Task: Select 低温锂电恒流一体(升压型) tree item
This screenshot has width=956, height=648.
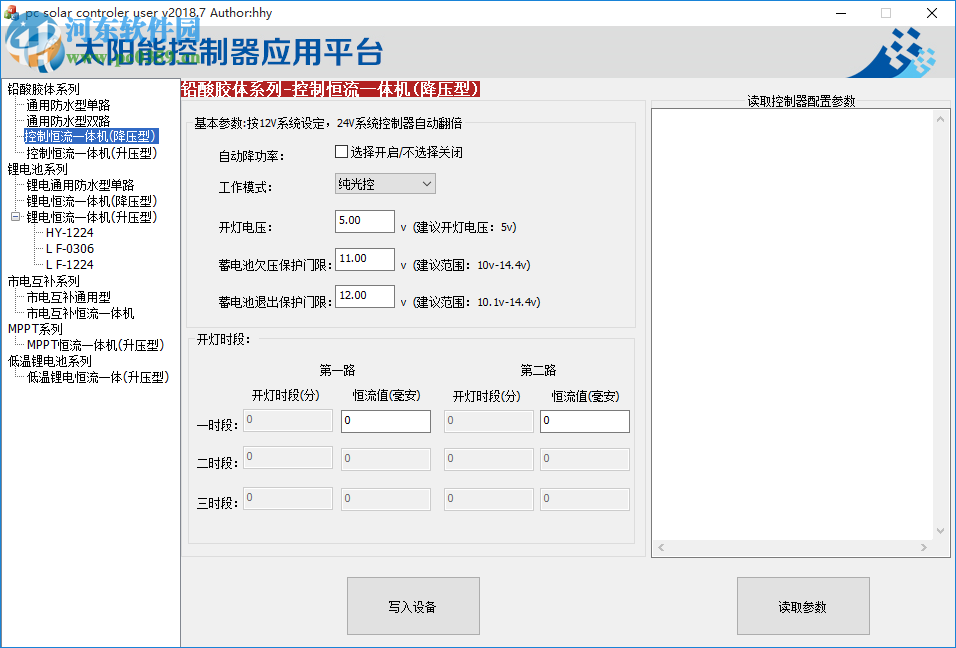Action: click(x=98, y=377)
